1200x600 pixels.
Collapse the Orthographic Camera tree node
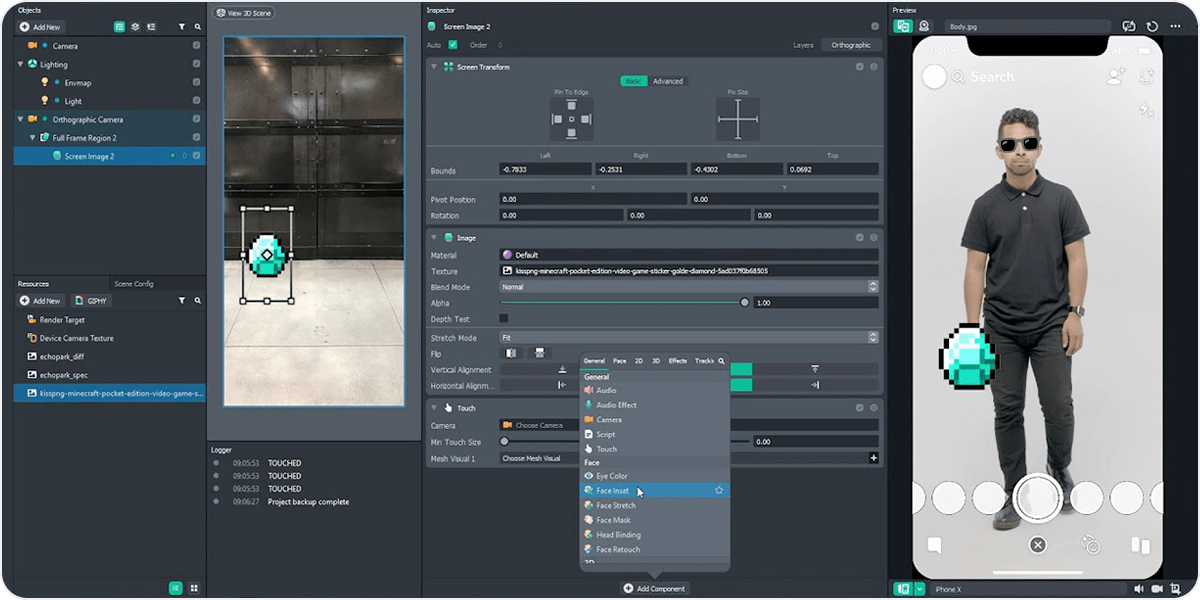[20, 119]
